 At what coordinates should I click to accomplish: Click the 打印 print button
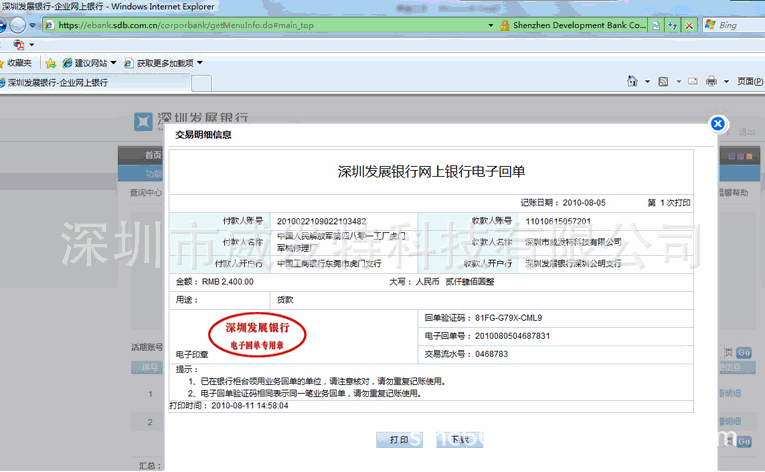[399, 439]
